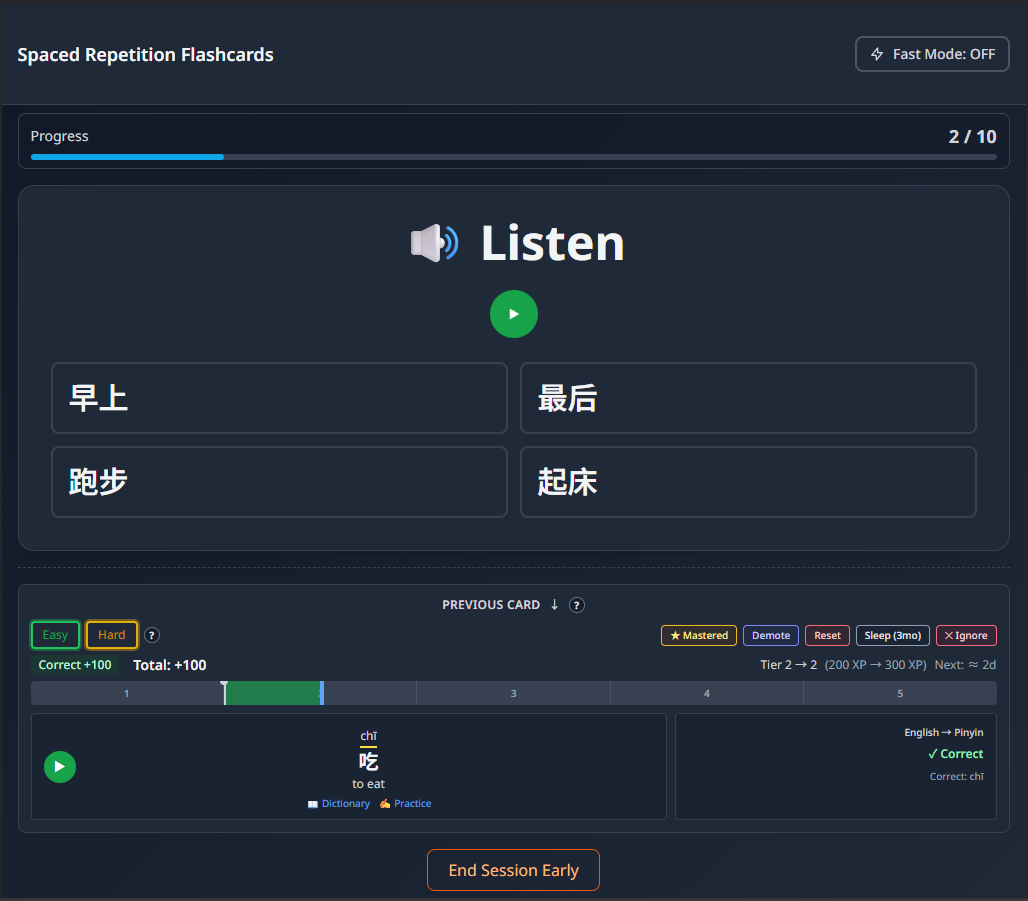Click 'Tier 2 → 2' text
The image size is (1028, 901).
(x=789, y=665)
